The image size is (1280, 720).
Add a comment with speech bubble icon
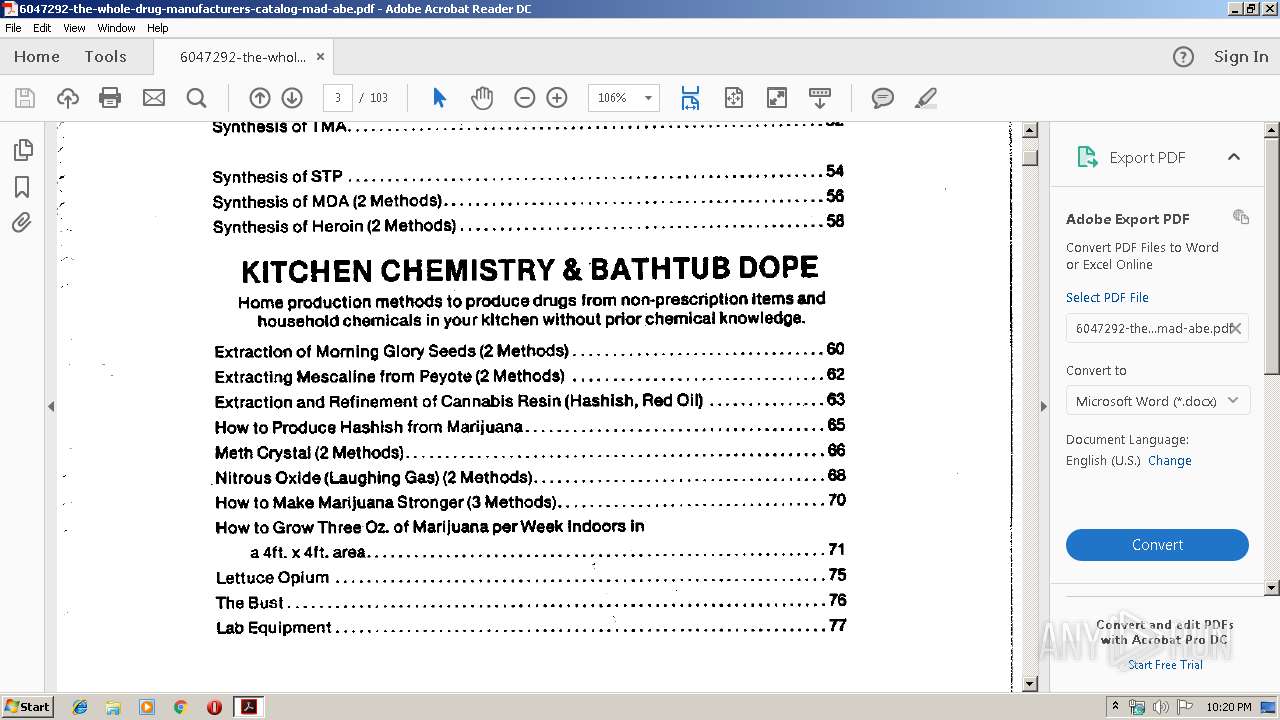[882, 98]
